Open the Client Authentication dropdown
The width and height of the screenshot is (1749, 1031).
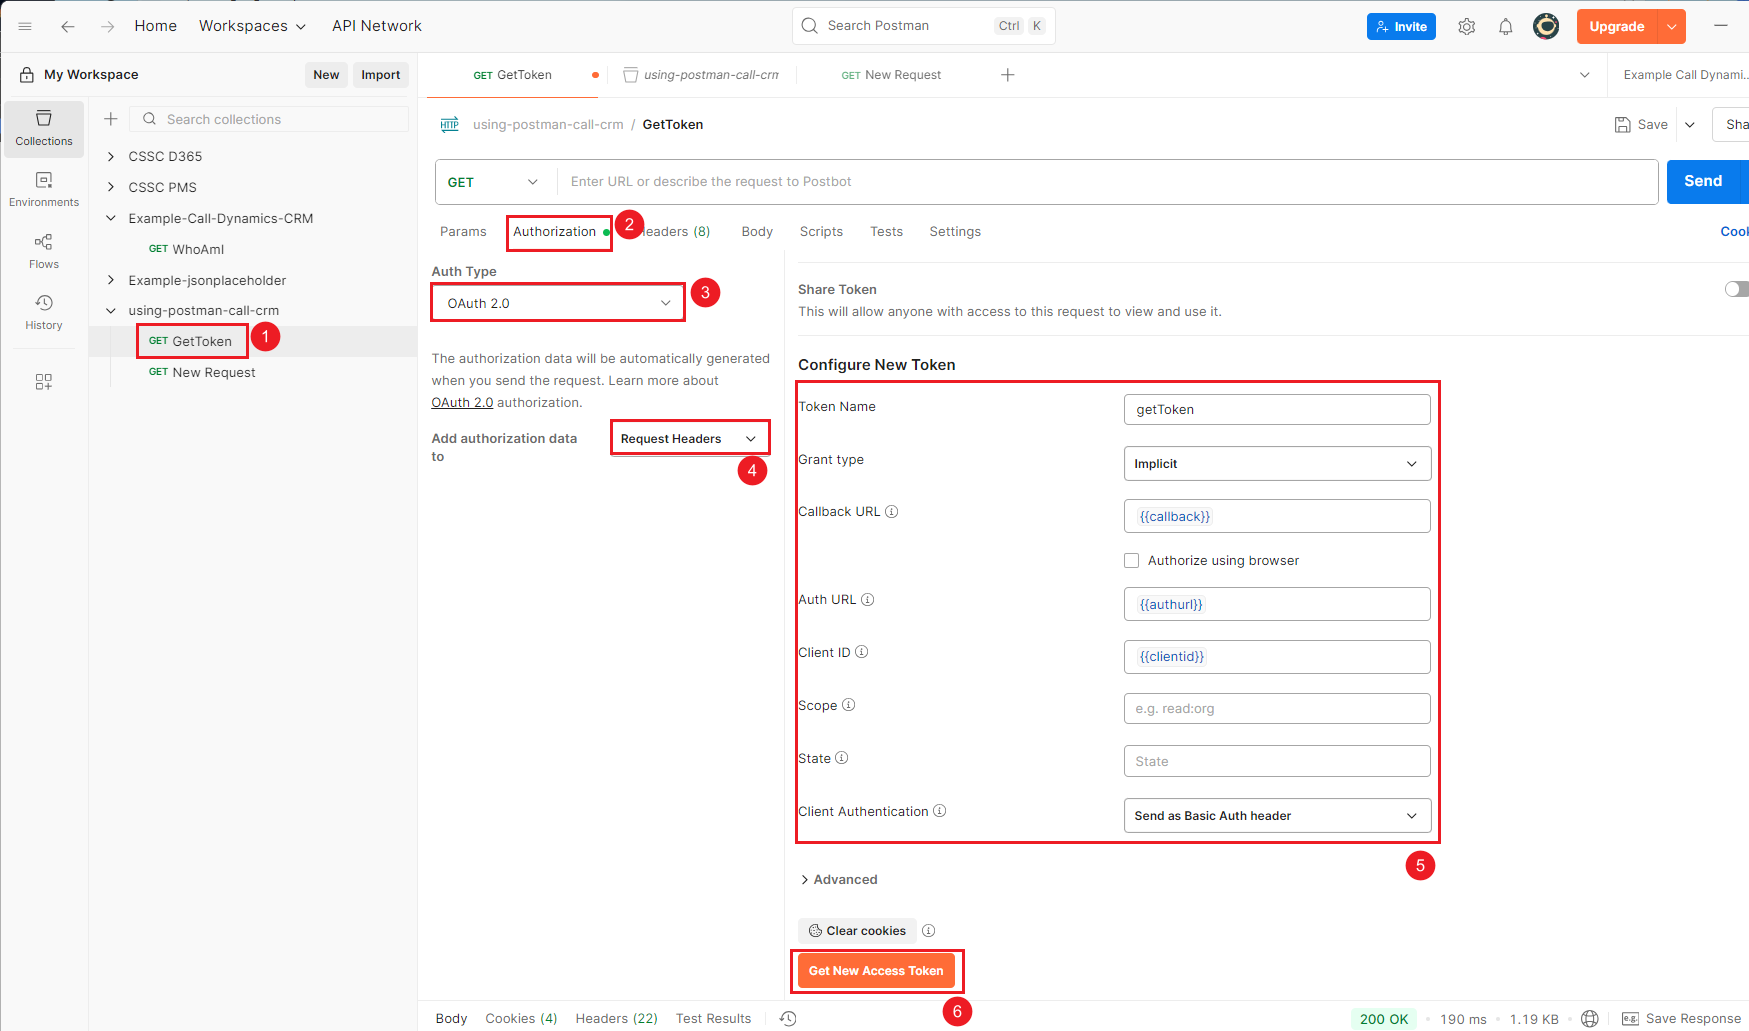click(1277, 816)
